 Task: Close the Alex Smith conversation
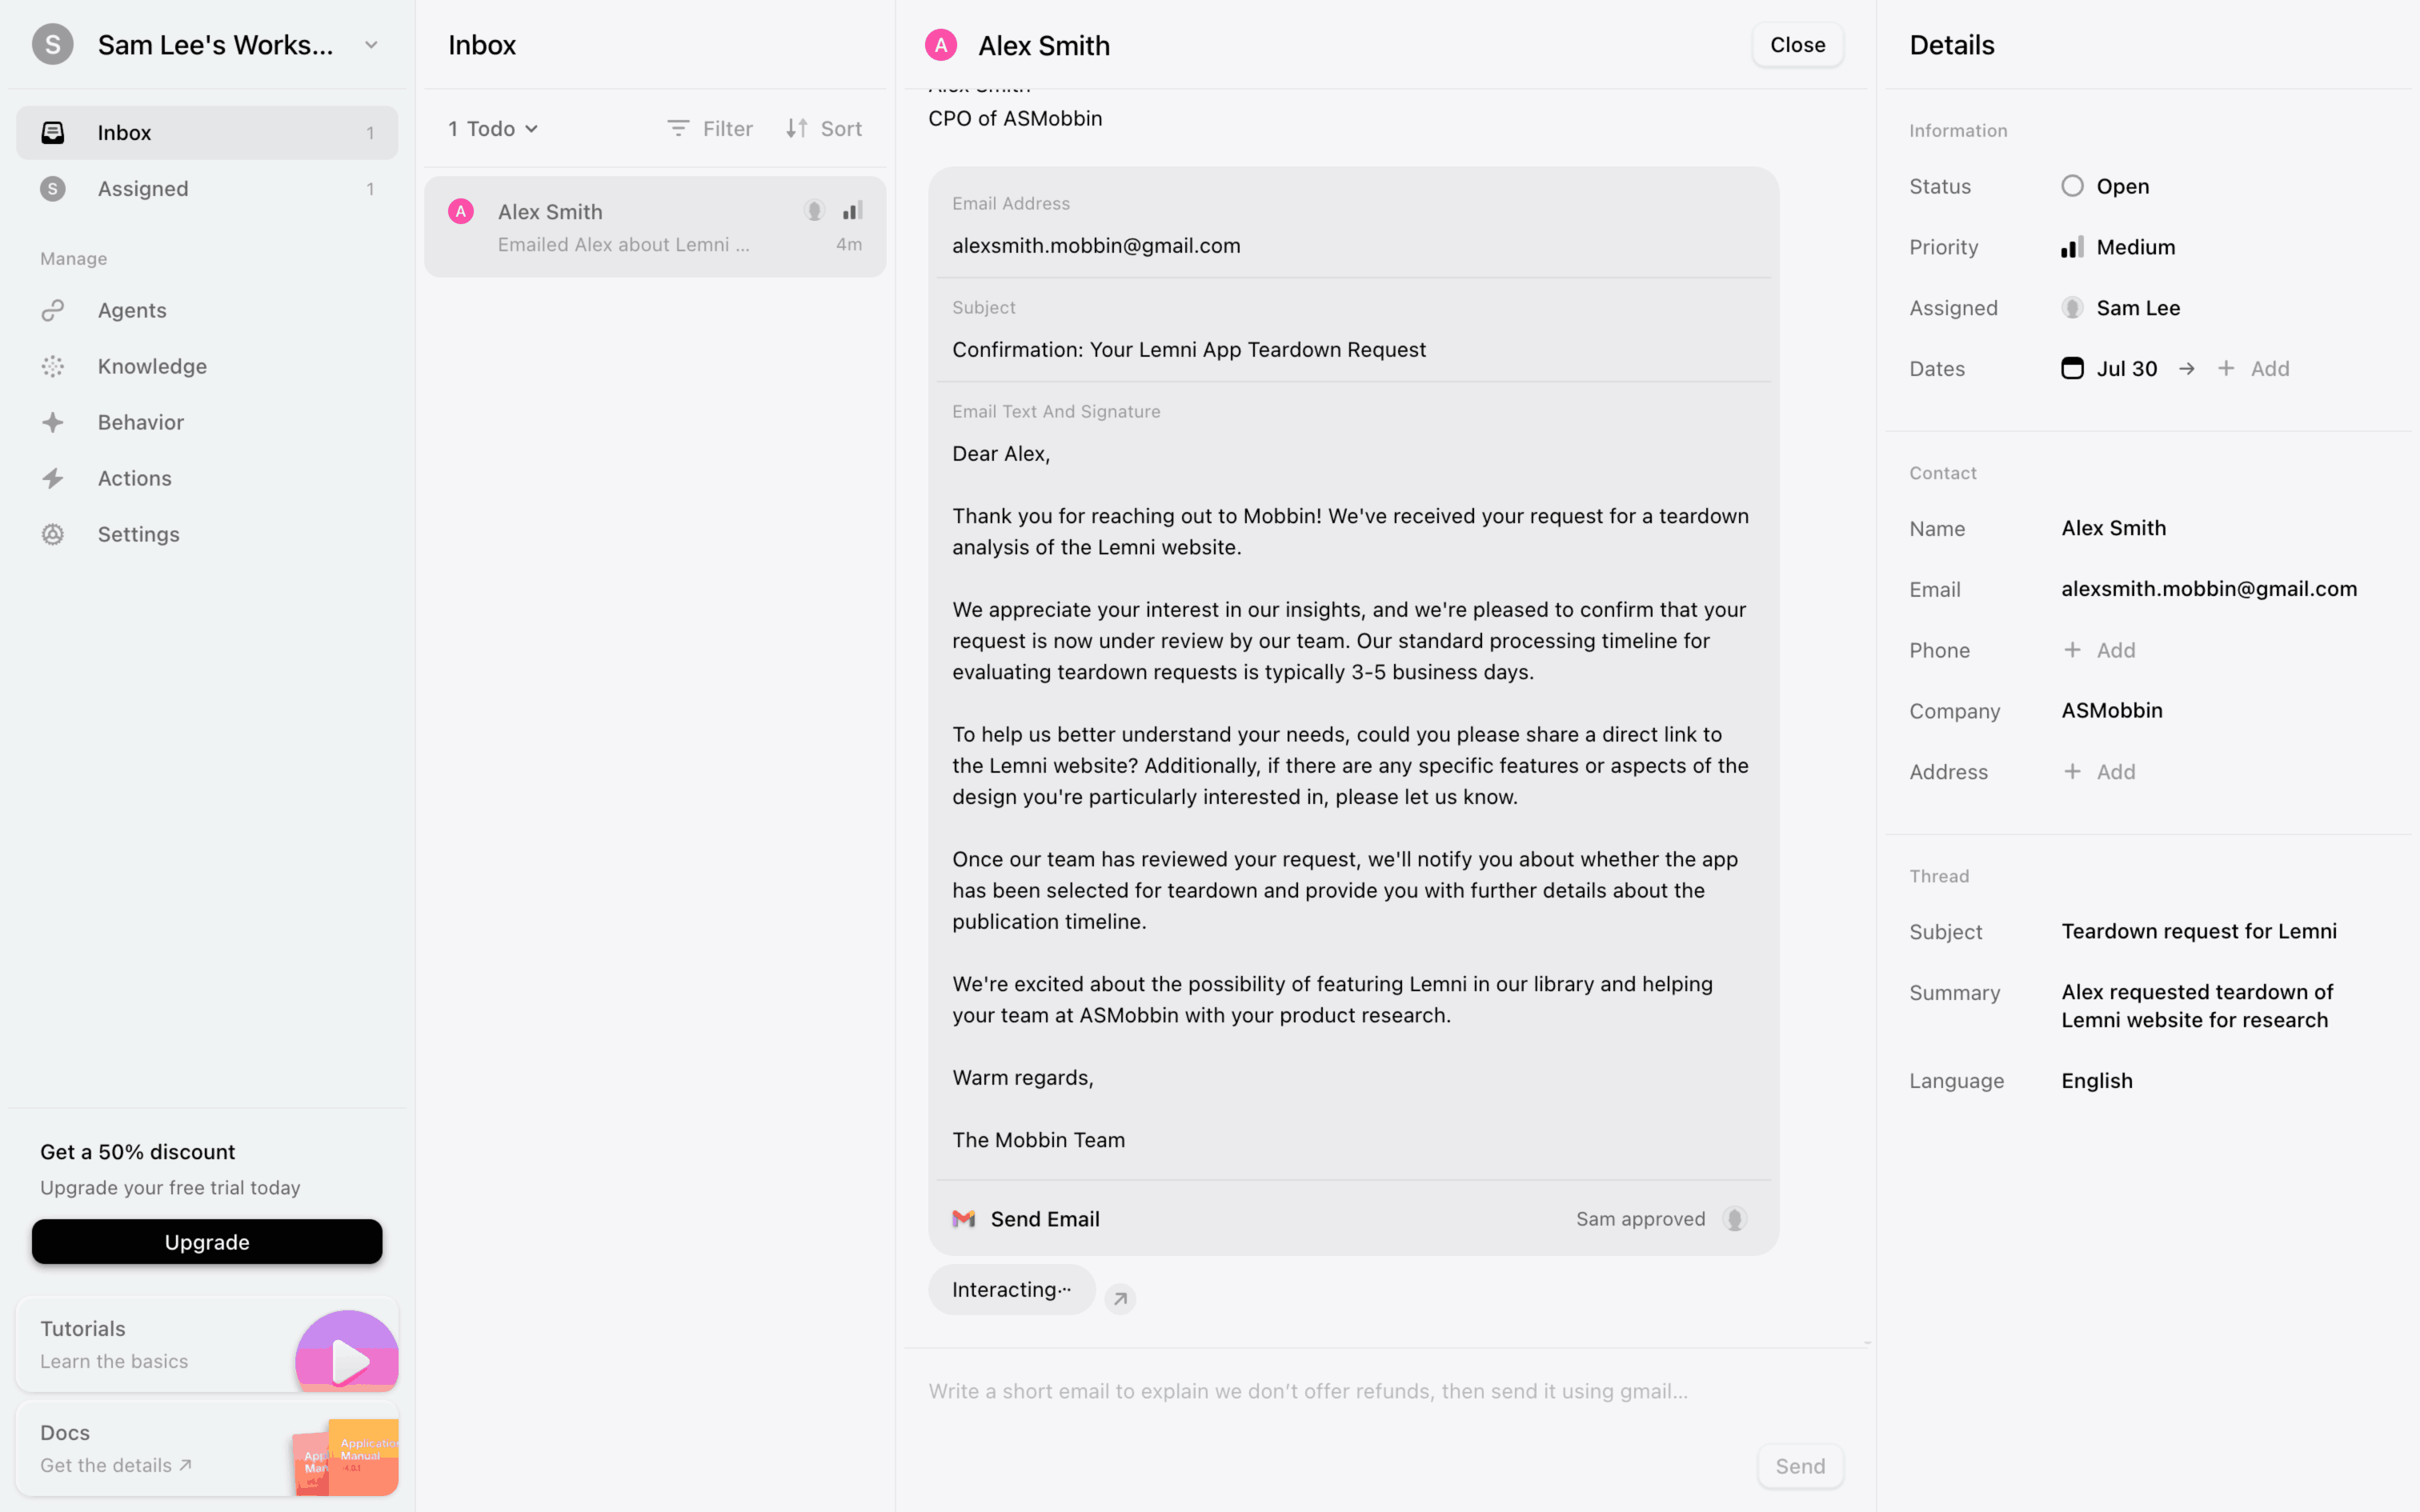1797,45
